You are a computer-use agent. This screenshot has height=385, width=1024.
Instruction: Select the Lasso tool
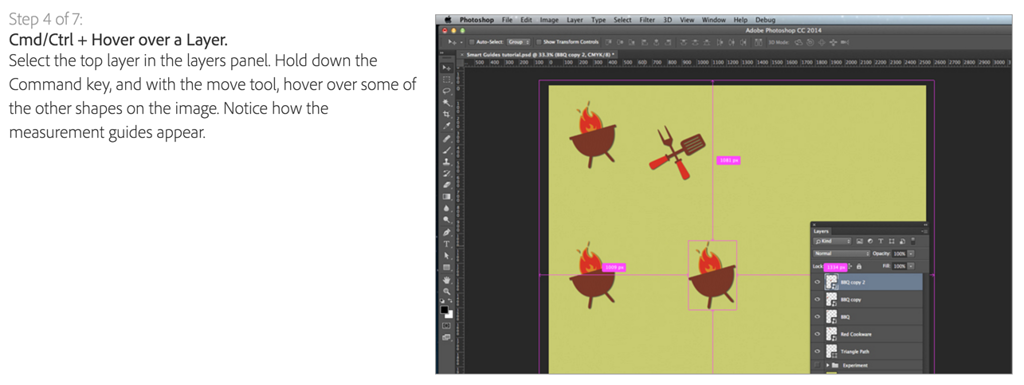(x=447, y=91)
